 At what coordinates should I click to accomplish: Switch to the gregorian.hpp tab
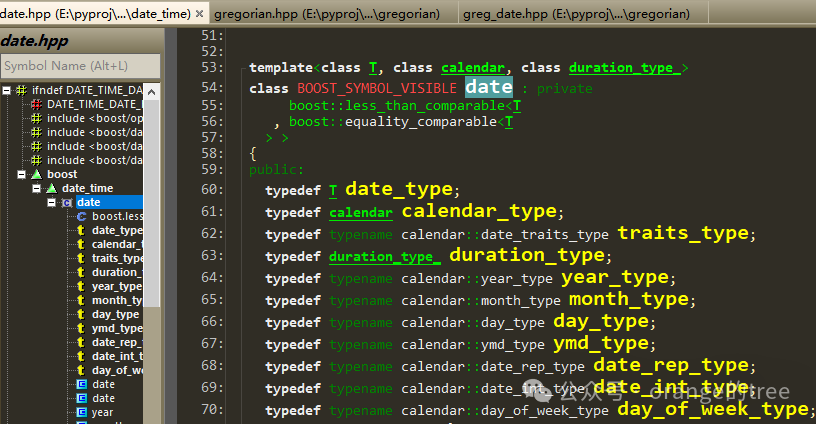pos(327,14)
